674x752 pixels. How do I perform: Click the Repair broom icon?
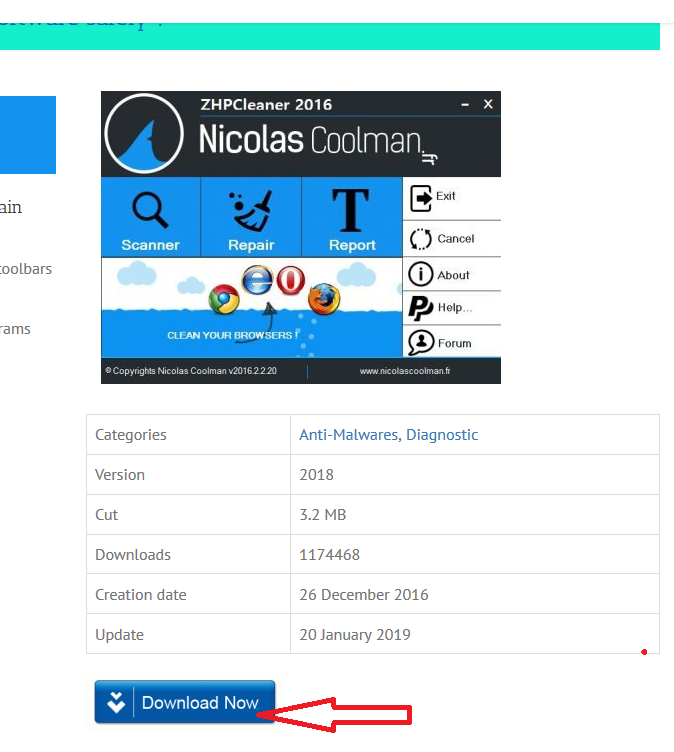[251, 211]
